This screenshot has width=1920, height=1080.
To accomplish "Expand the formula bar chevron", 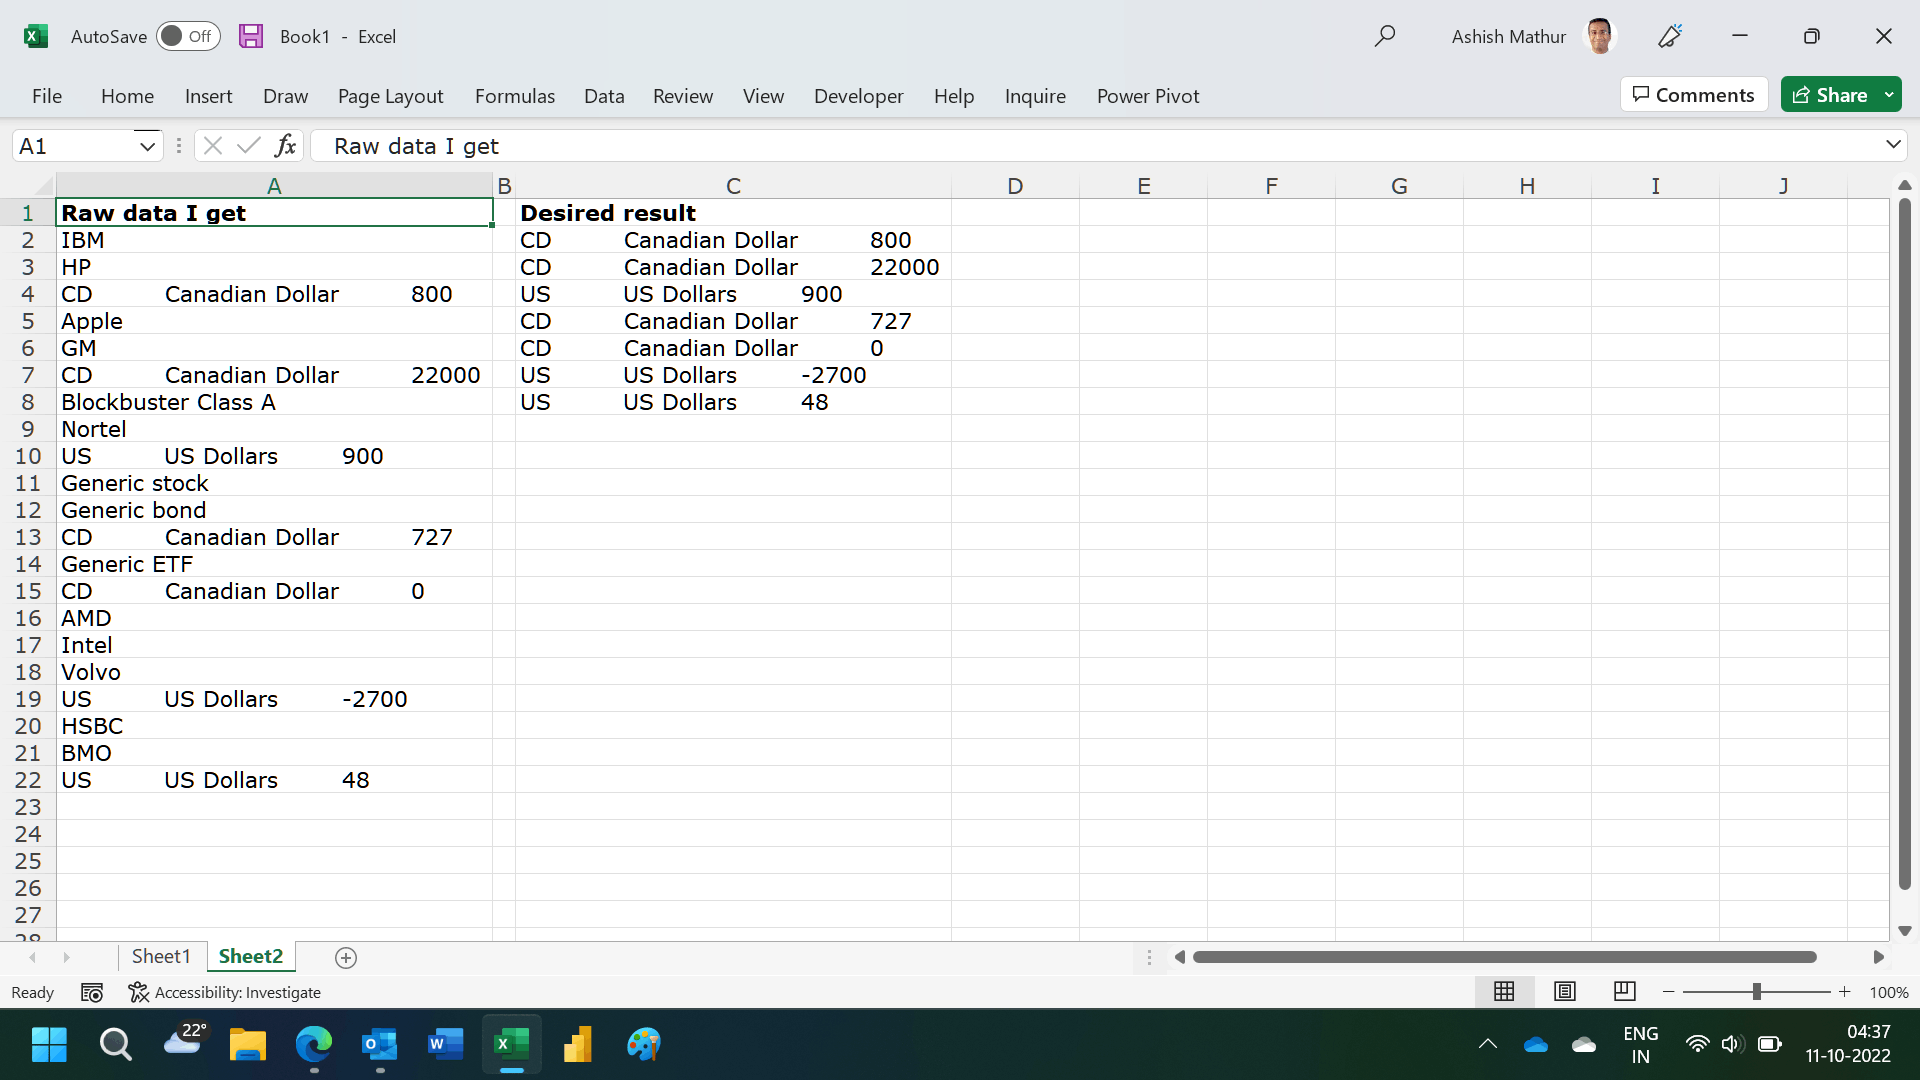I will (x=1893, y=145).
